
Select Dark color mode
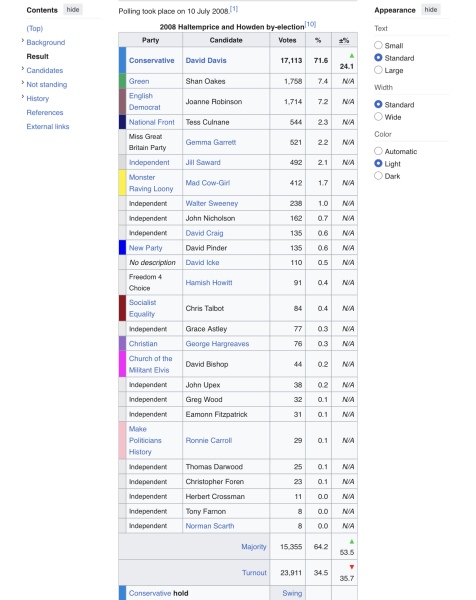pos(378,175)
